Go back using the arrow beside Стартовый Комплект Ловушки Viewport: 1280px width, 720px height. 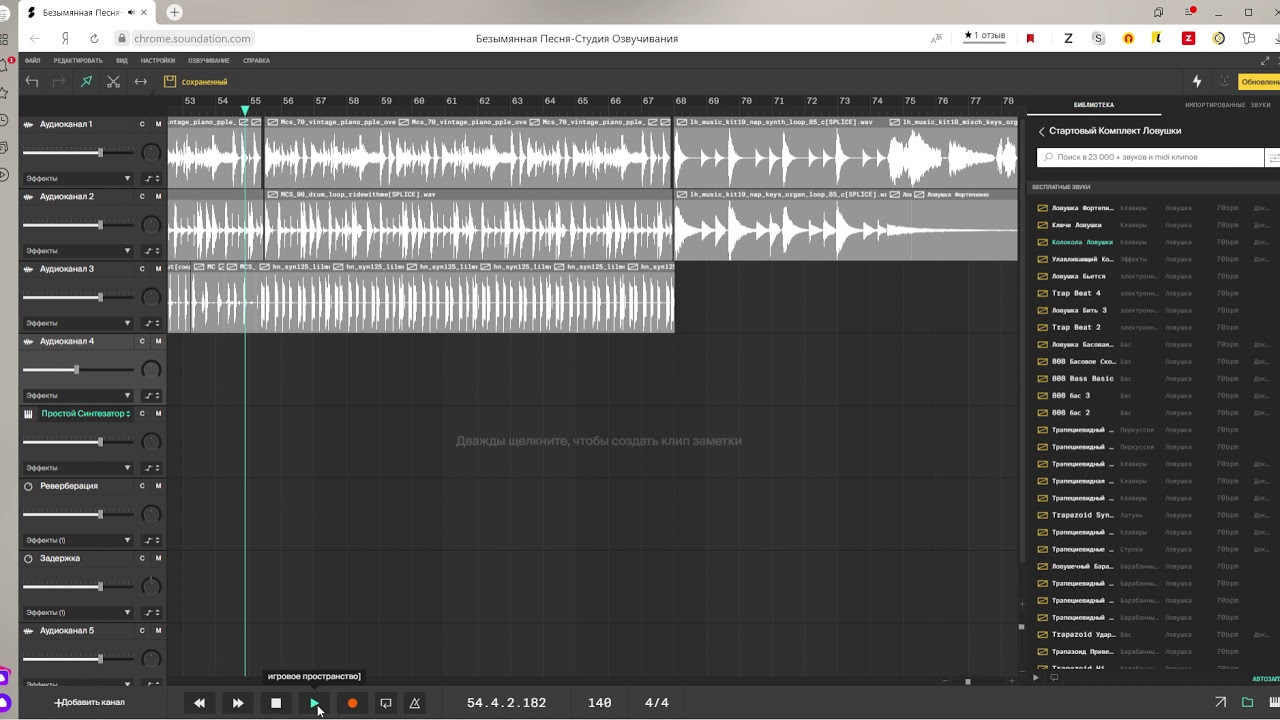pyautogui.click(x=1041, y=131)
